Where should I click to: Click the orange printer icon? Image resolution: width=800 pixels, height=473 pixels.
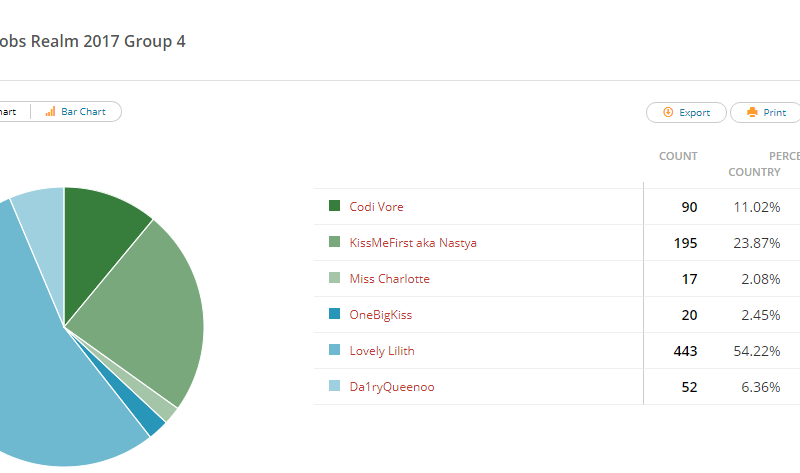752,112
